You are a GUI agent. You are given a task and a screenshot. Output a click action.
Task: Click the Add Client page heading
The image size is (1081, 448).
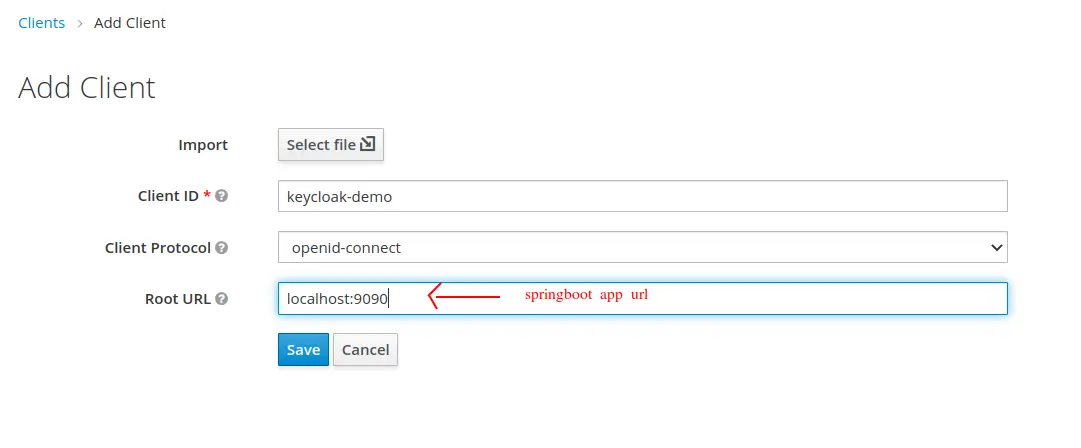(x=87, y=88)
